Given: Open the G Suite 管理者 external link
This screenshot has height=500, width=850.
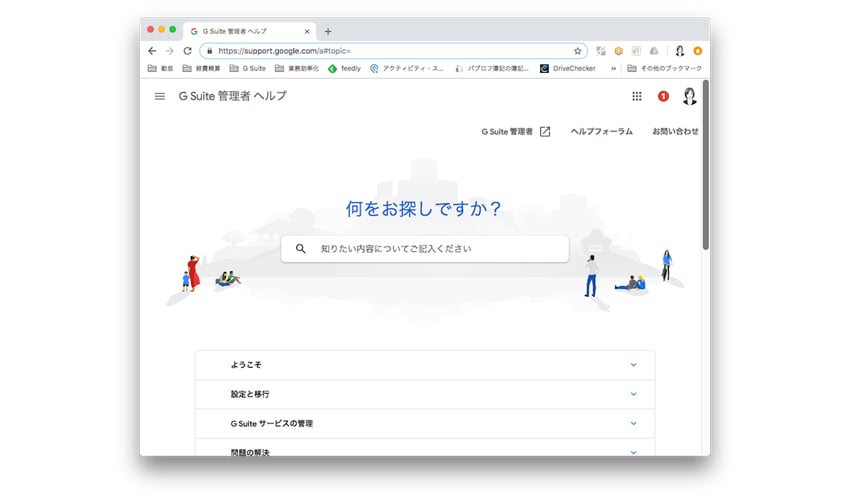Looking at the screenshot, I should pyautogui.click(x=516, y=132).
